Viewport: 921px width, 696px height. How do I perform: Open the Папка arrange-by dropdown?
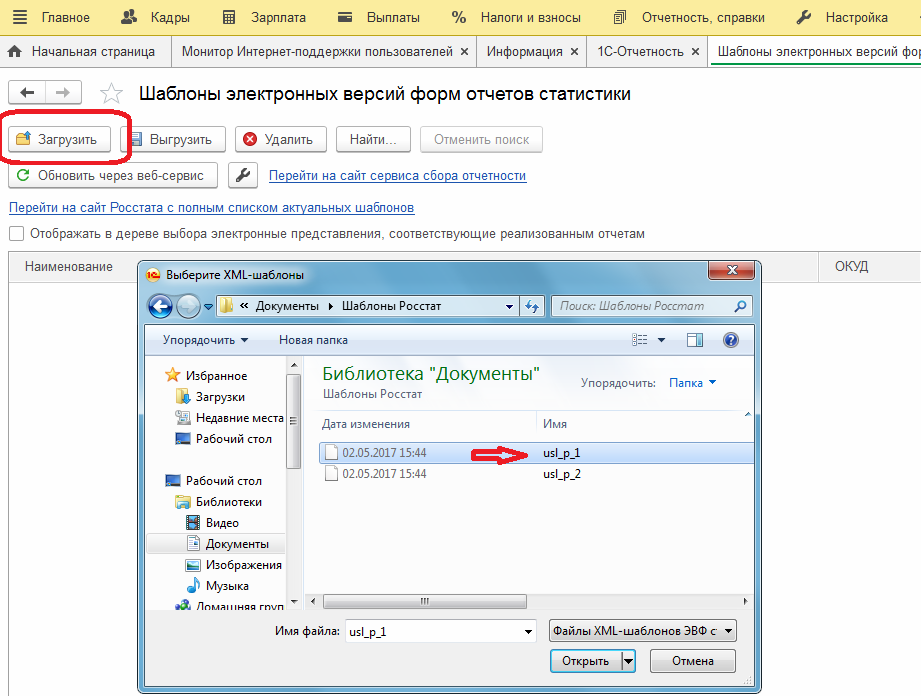point(693,383)
